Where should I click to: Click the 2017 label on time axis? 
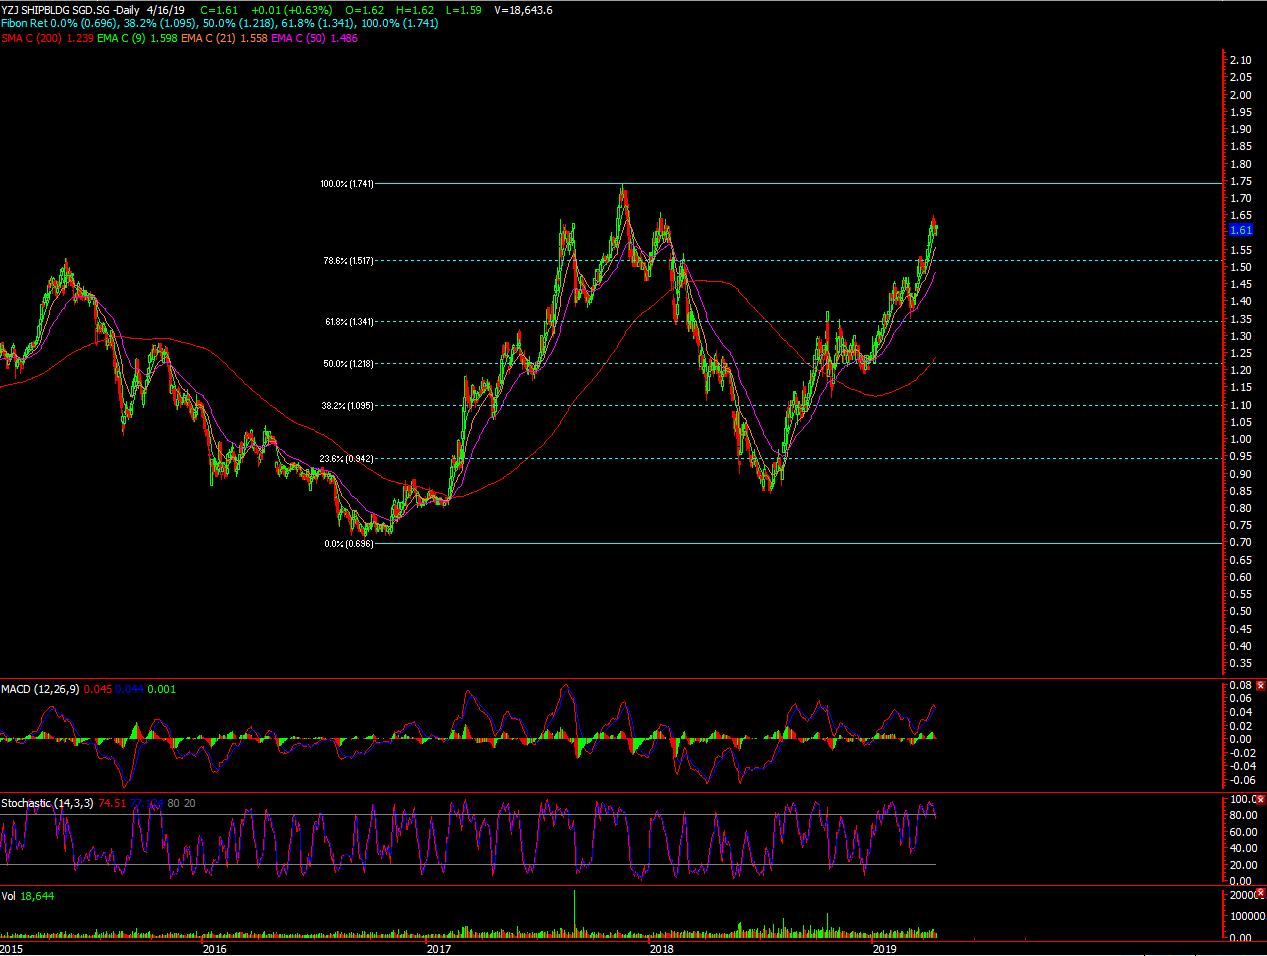tap(438, 948)
